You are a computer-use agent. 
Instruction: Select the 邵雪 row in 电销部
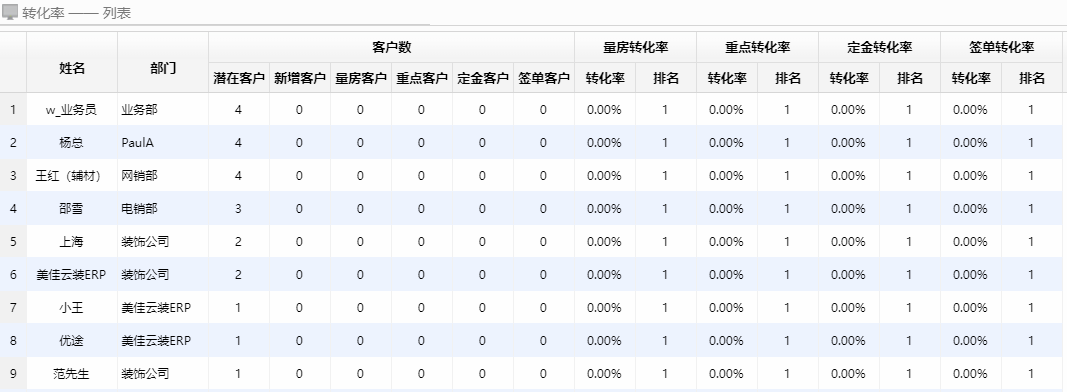coord(534,209)
